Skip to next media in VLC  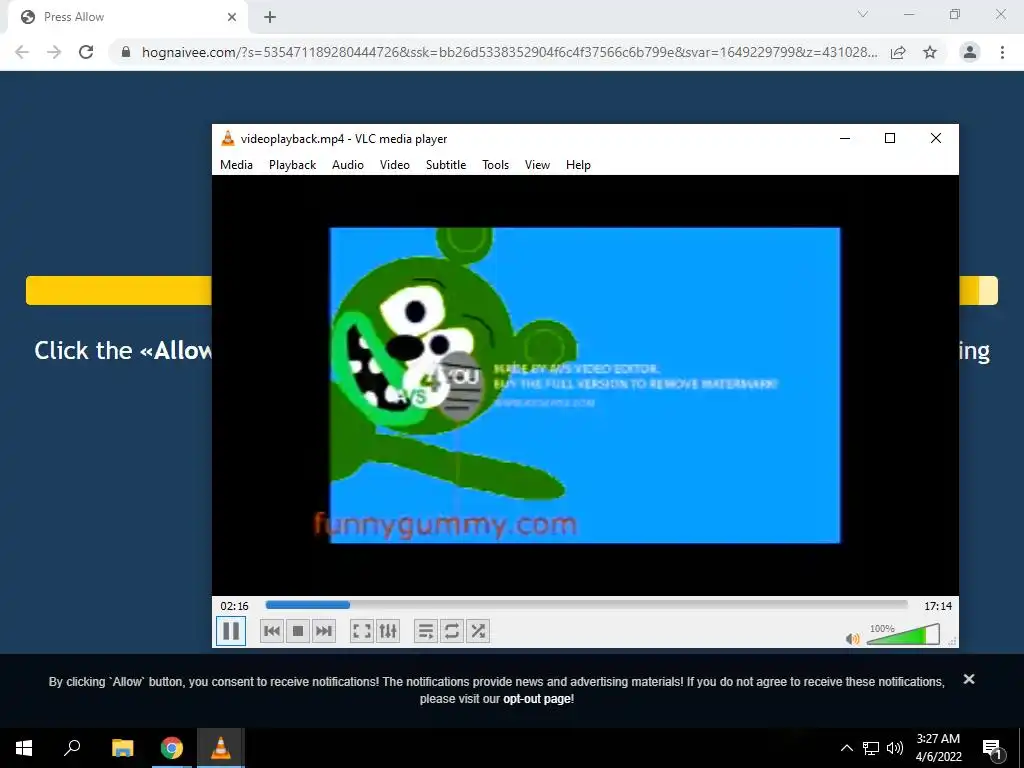pyautogui.click(x=324, y=631)
